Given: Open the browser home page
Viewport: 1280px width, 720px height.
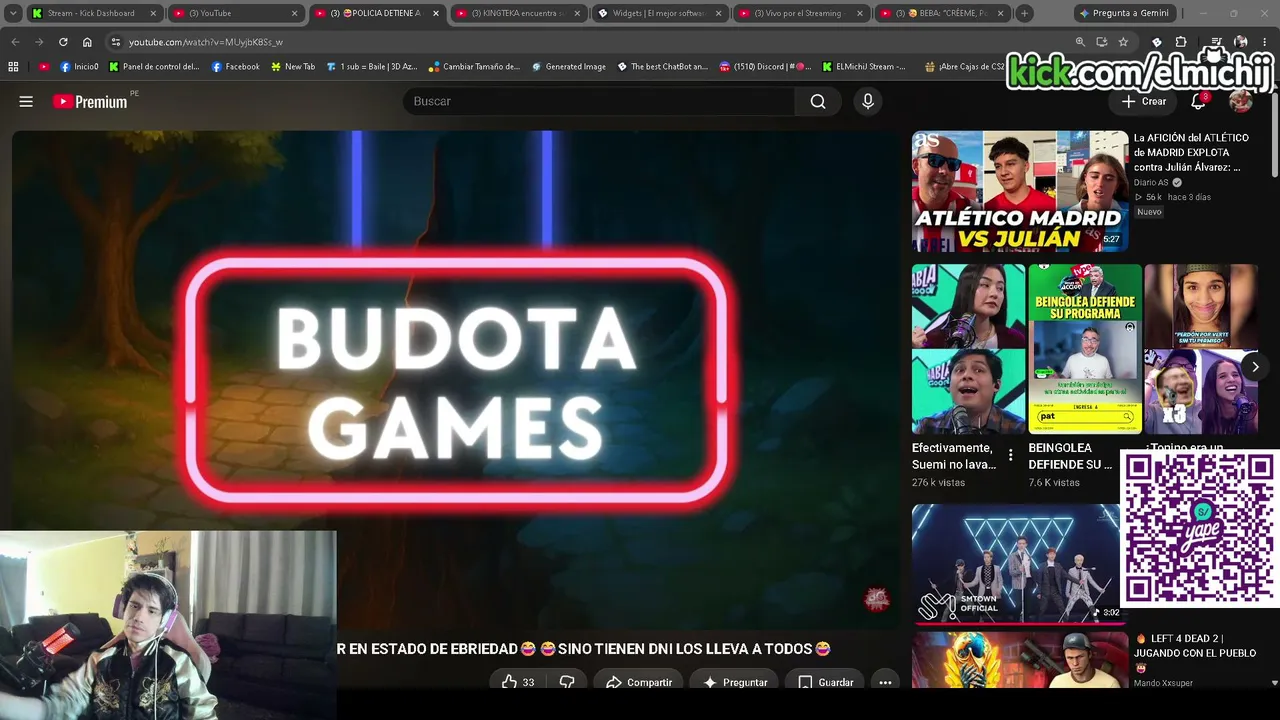Looking at the screenshot, I should tap(87, 42).
